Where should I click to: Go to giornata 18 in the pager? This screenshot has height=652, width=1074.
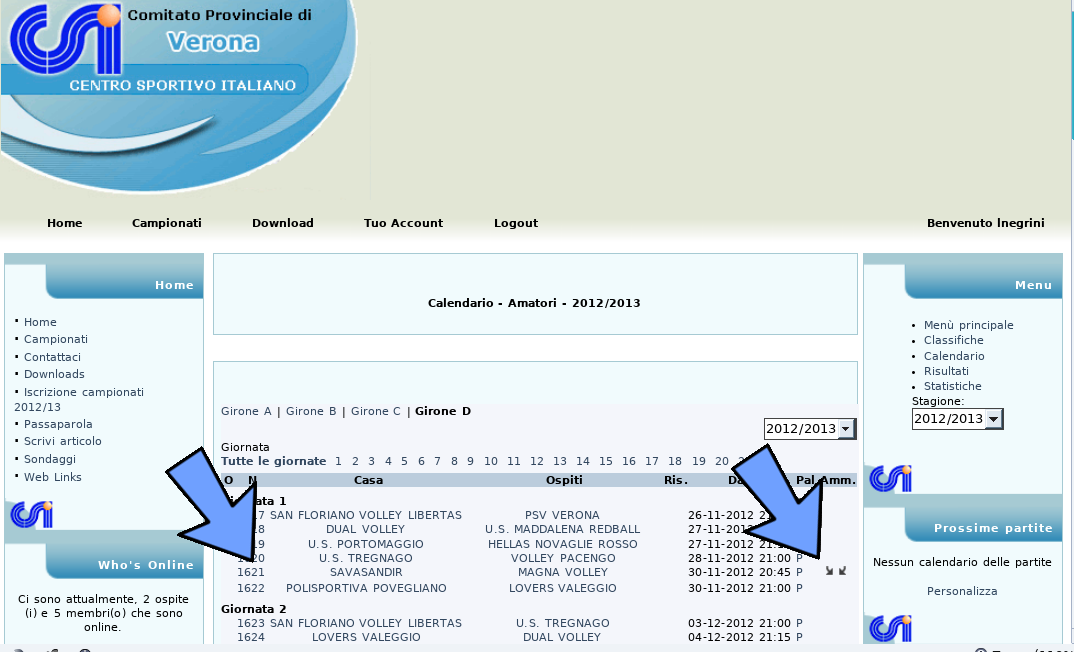coord(675,462)
